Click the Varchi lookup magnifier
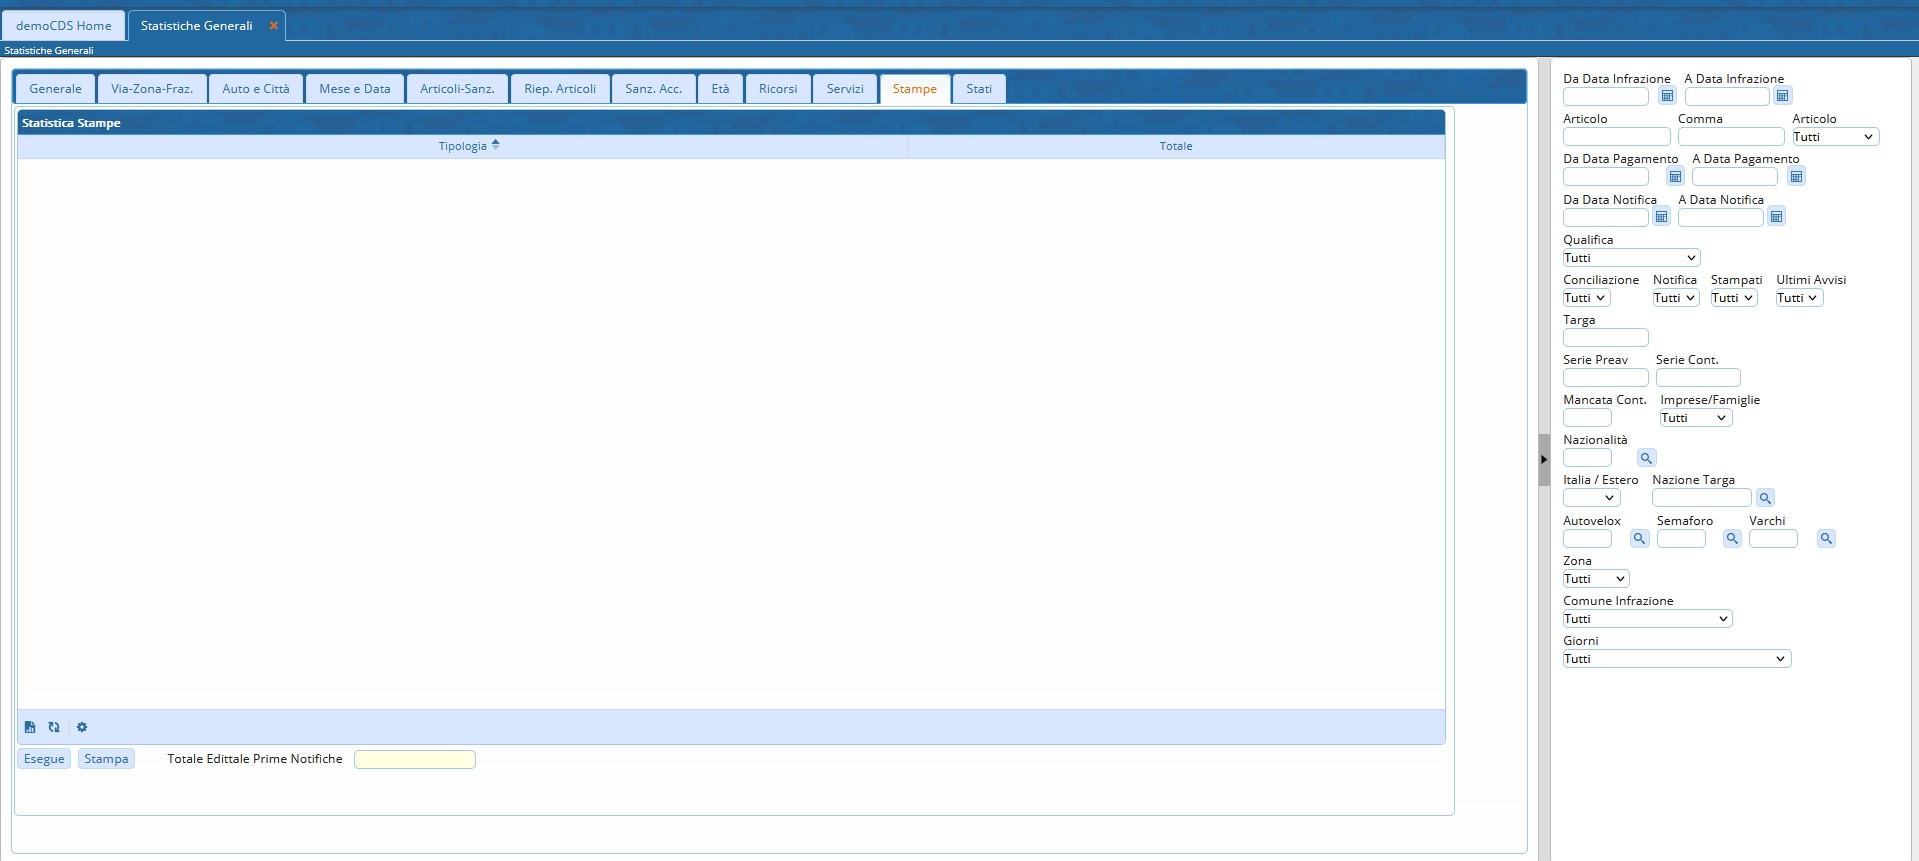1919x861 pixels. coord(1826,539)
